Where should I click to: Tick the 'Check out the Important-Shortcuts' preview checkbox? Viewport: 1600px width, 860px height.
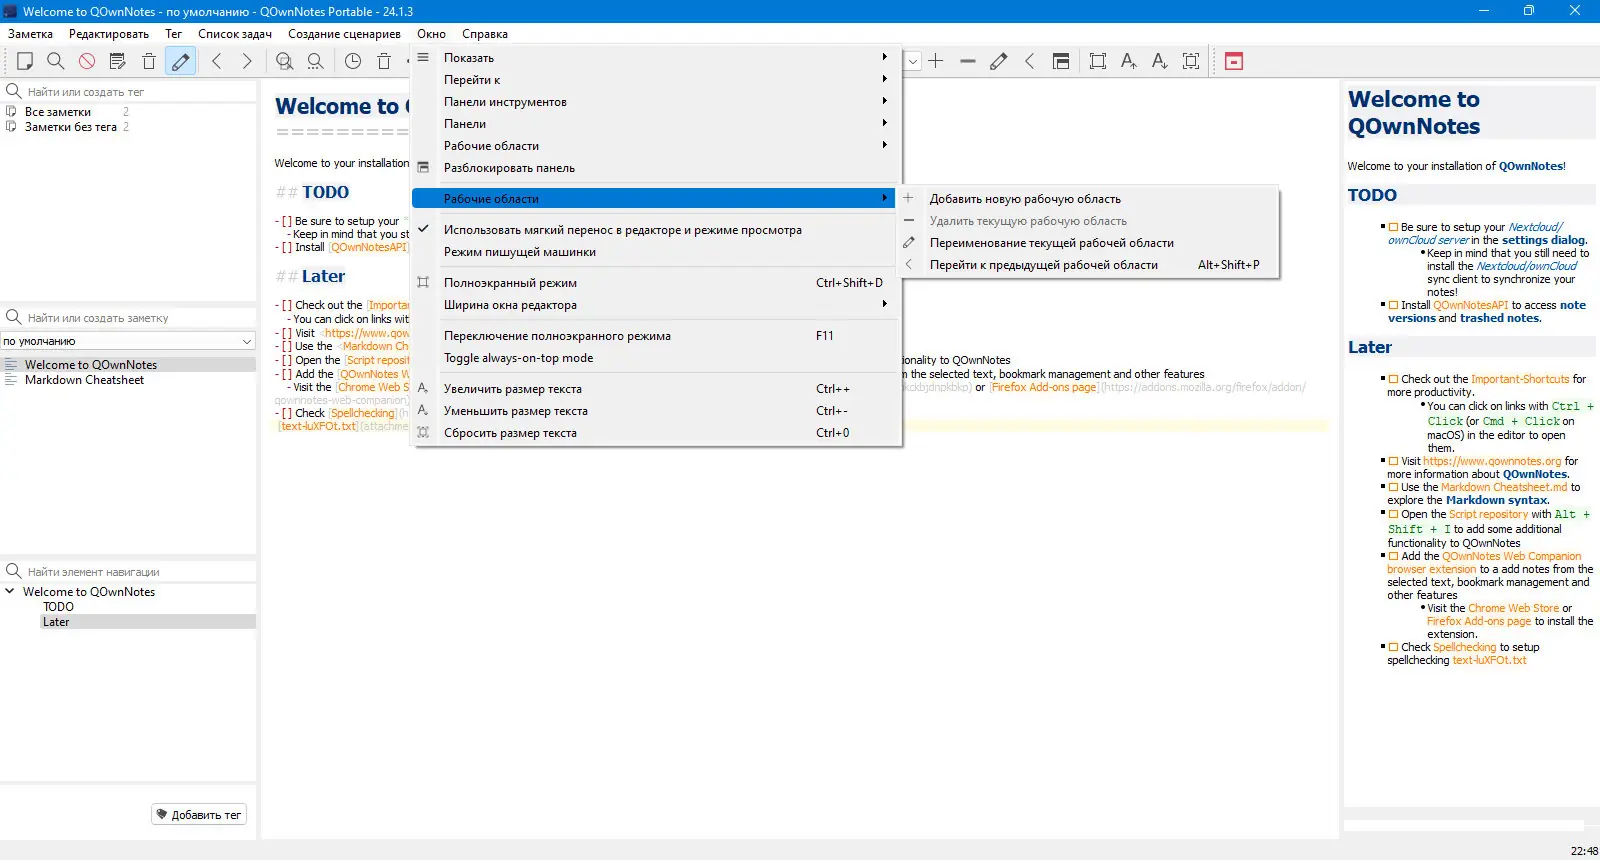point(1393,379)
